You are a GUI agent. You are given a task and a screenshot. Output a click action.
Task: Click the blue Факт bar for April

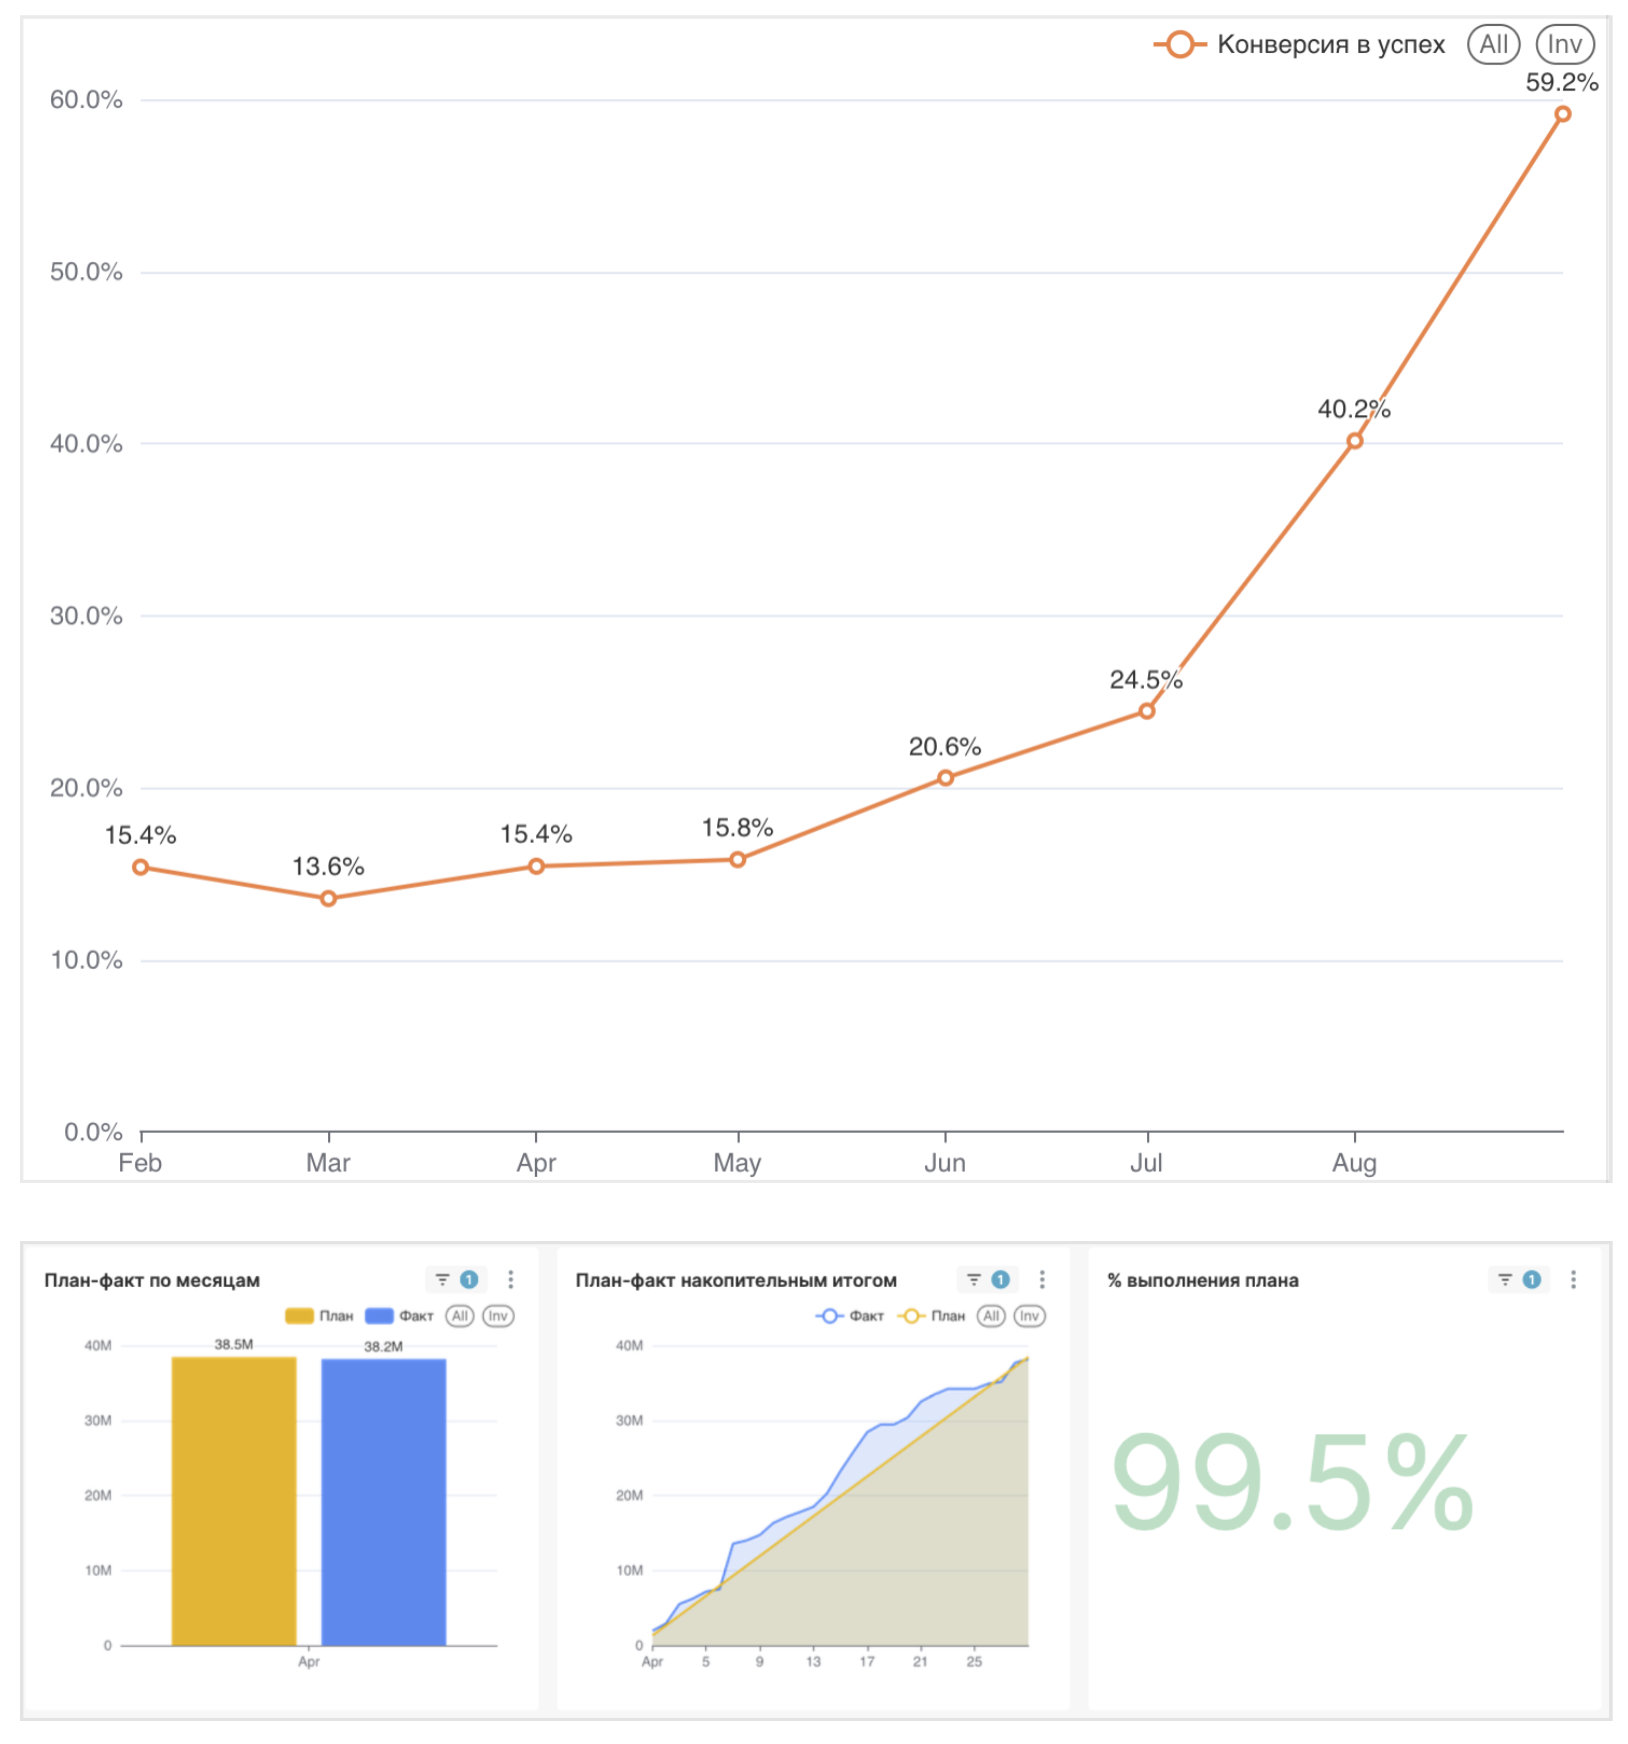[383, 1500]
